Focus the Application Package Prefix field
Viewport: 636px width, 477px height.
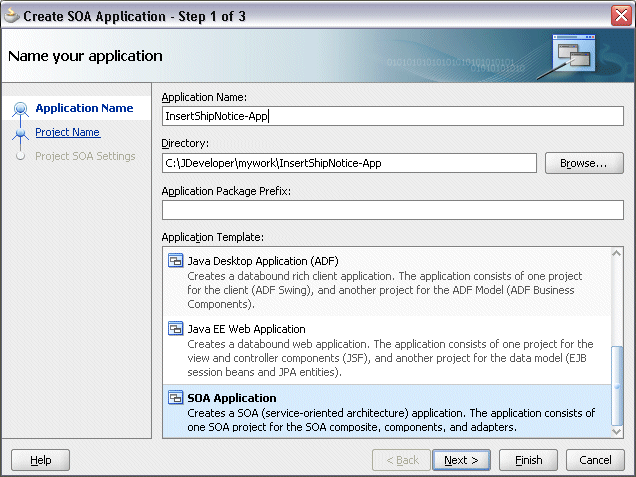[393, 210]
